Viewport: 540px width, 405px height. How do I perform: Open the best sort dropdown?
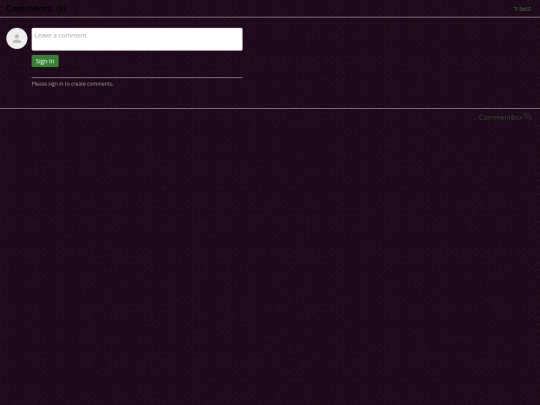point(522,9)
